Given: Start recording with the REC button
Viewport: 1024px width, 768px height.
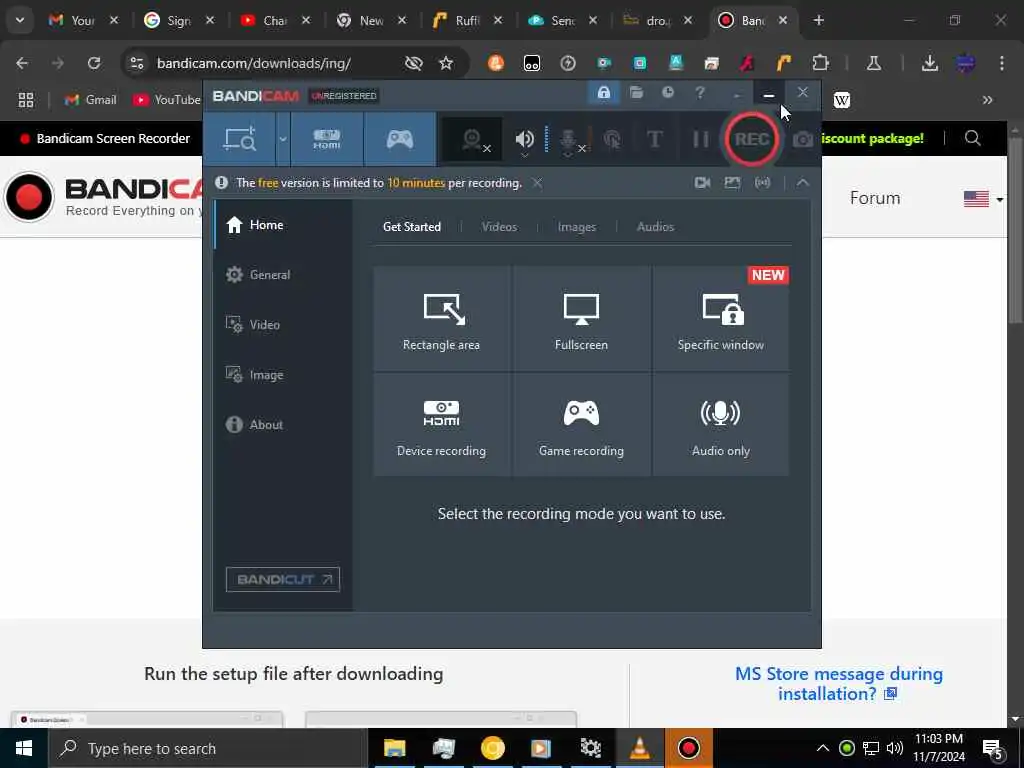Looking at the screenshot, I should 752,139.
